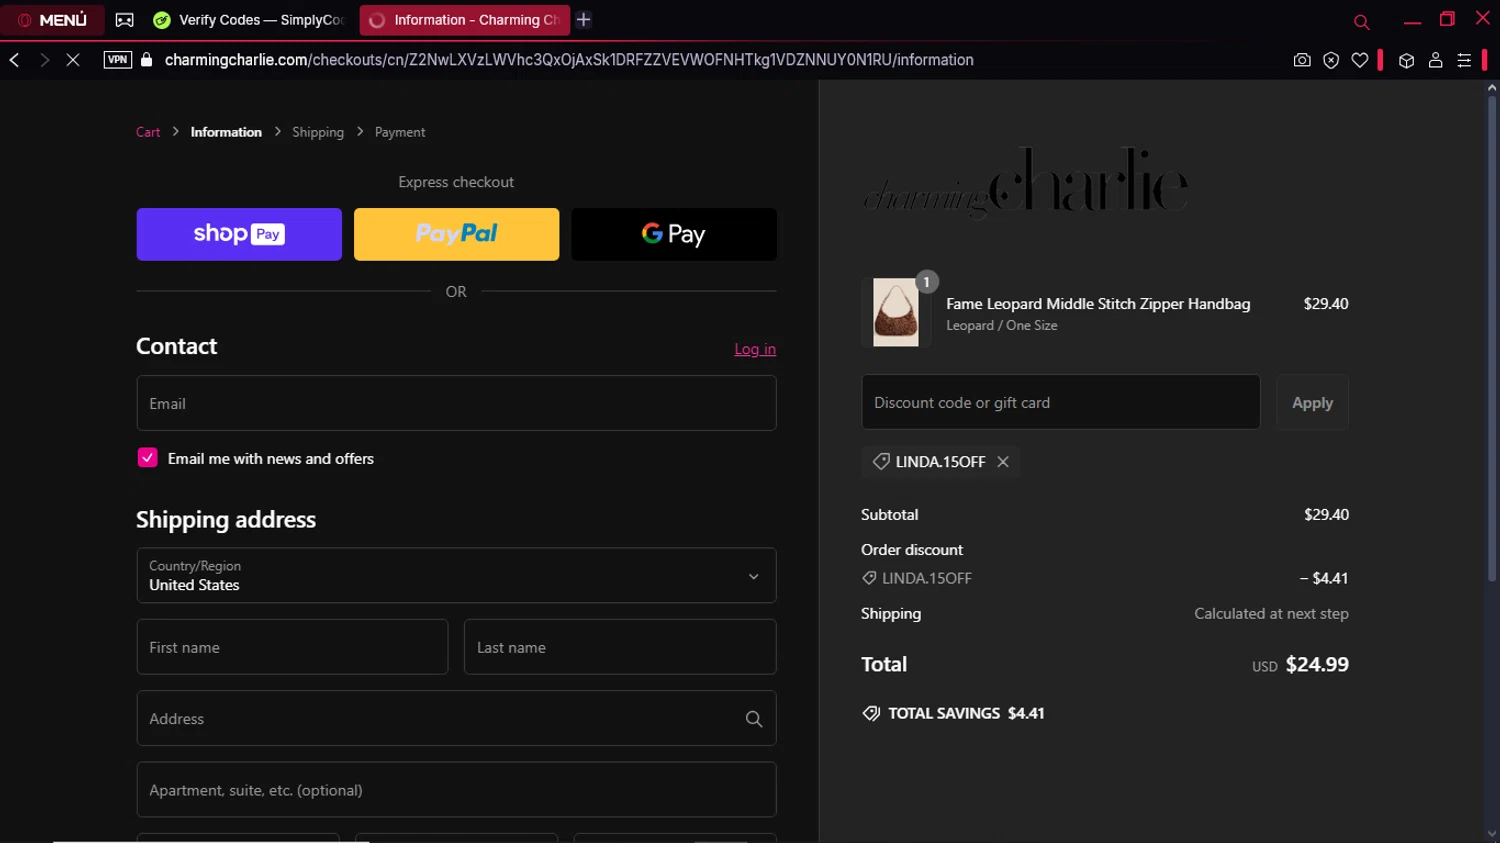The width and height of the screenshot is (1500, 843).
Task: Click the total savings tag icon
Action: click(x=871, y=713)
